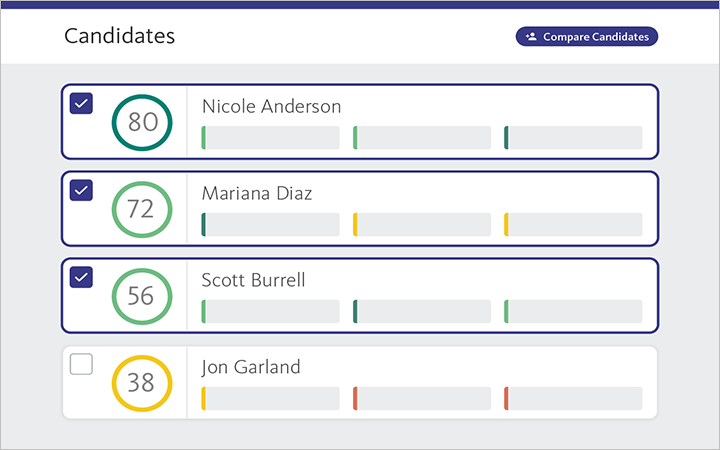Click the score circle showing 80

coord(142,122)
